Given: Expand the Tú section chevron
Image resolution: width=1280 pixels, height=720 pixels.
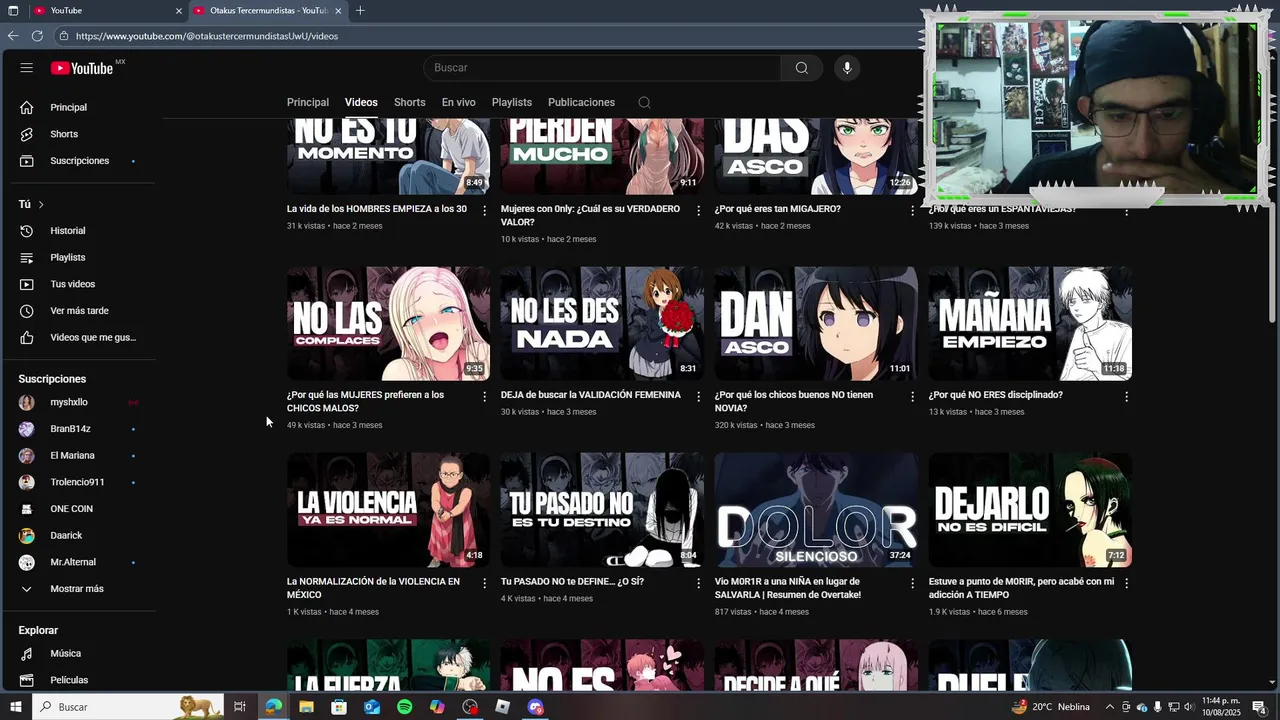Looking at the screenshot, I should [x=41, y=204].
